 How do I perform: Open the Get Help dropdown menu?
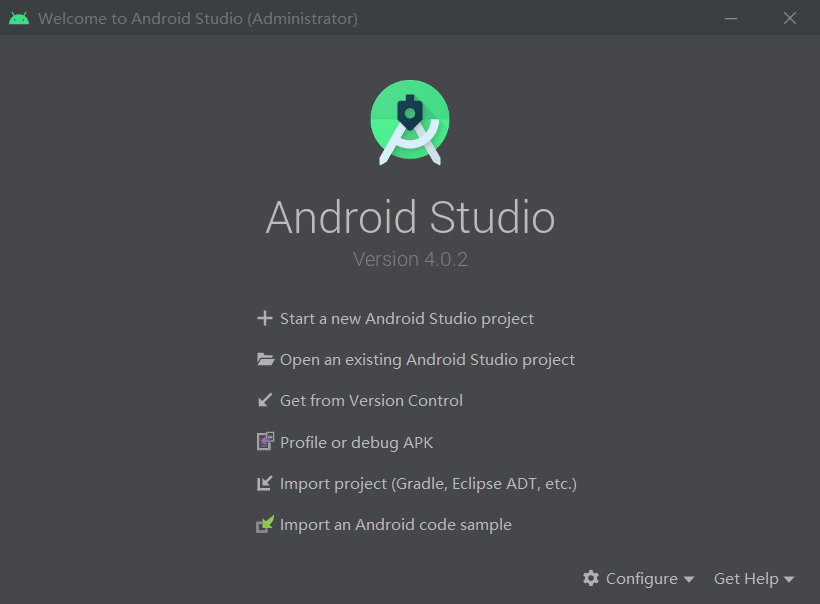tap(747, 578)
